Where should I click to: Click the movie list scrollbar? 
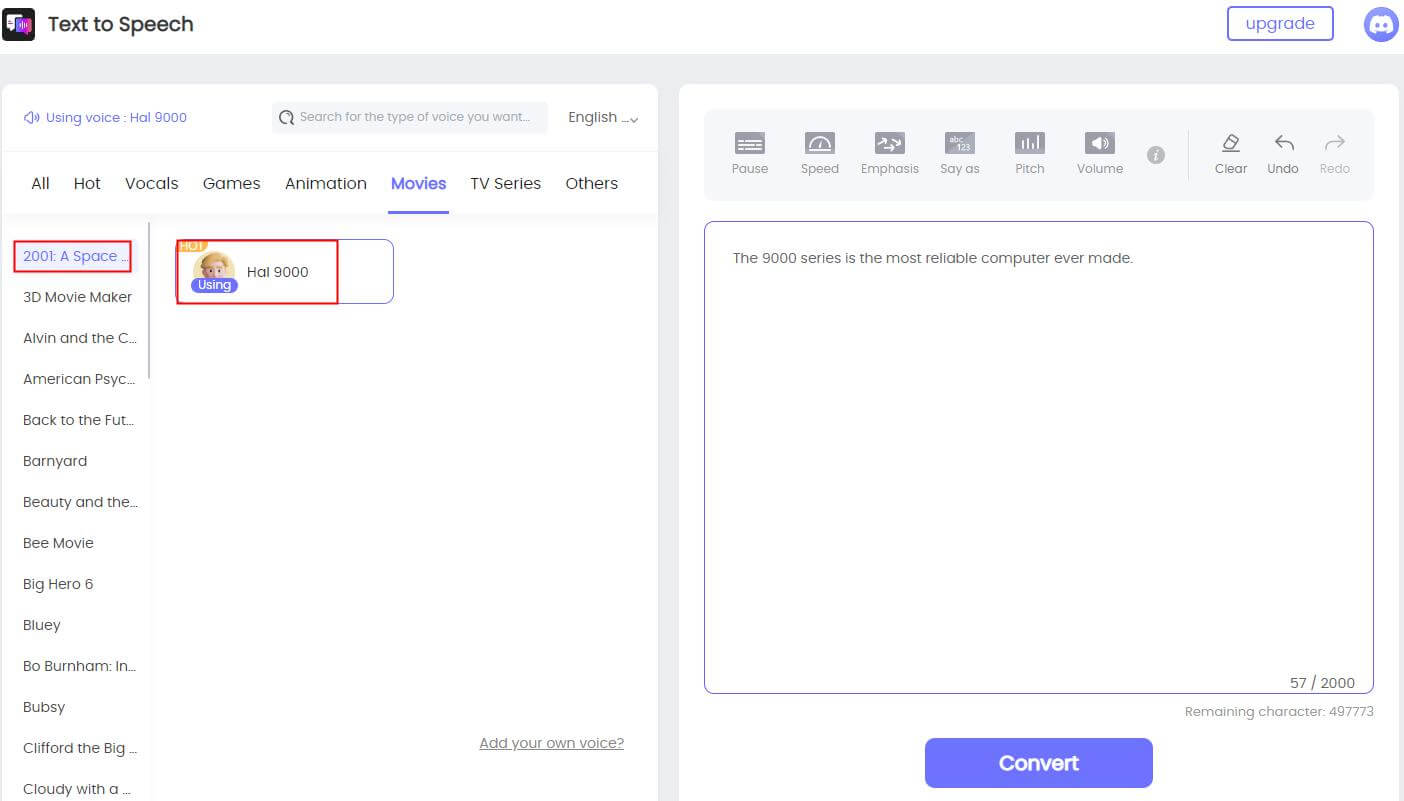[150, 300]
